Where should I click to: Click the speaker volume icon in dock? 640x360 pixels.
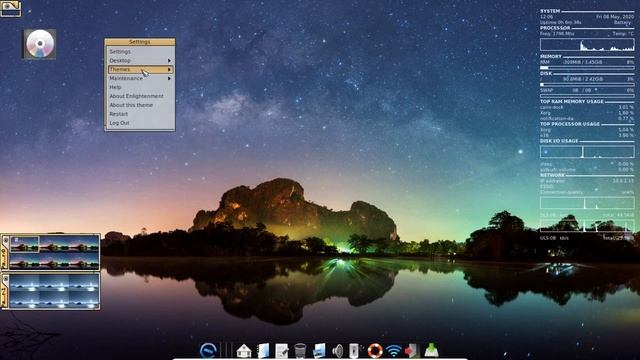(338, 351)
